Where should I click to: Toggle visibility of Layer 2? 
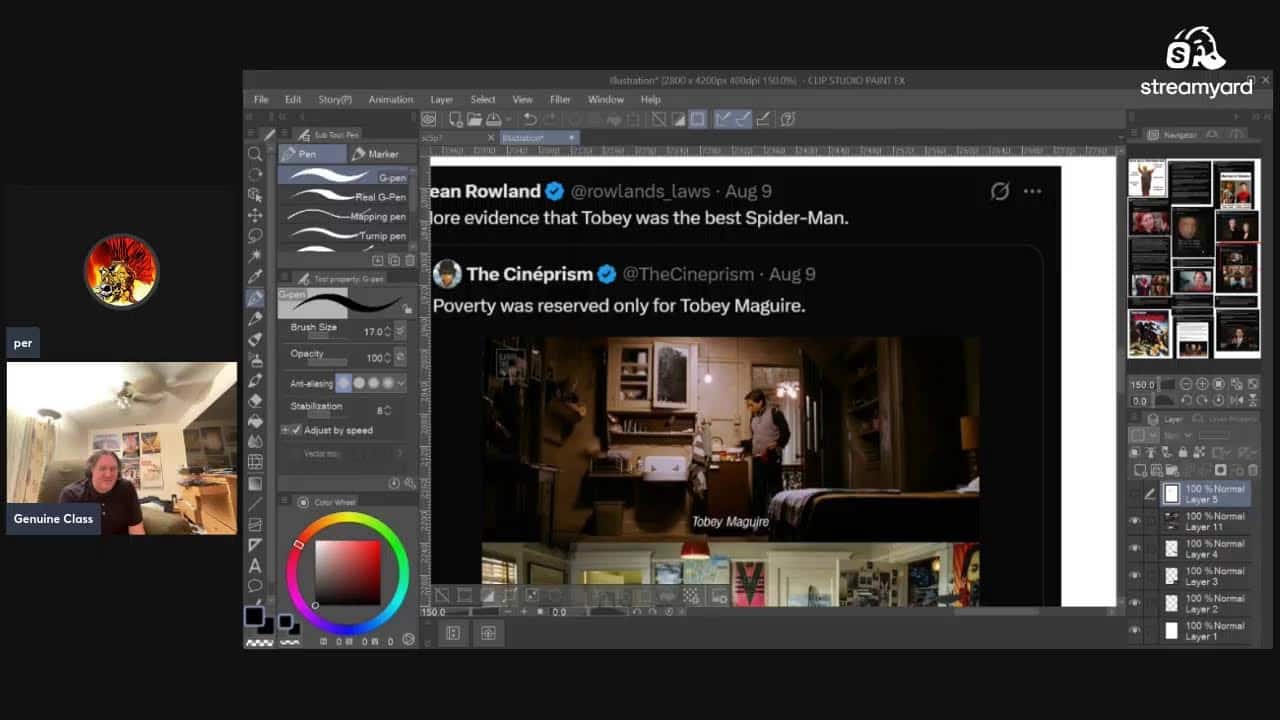(1135, 603)
